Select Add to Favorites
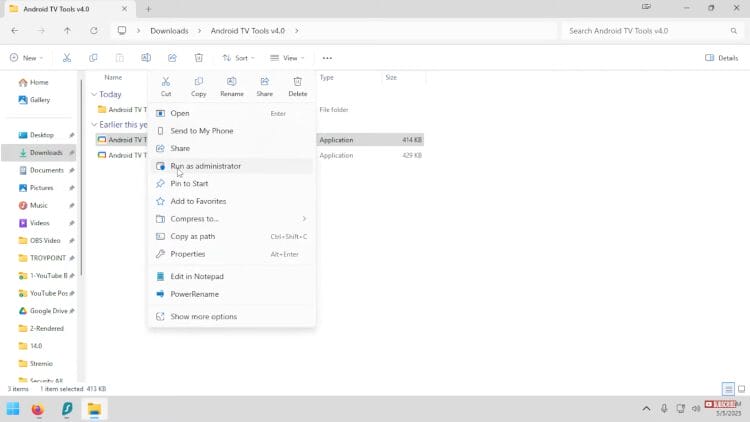Viewport: 750px width, 422px height. [232, 201]
